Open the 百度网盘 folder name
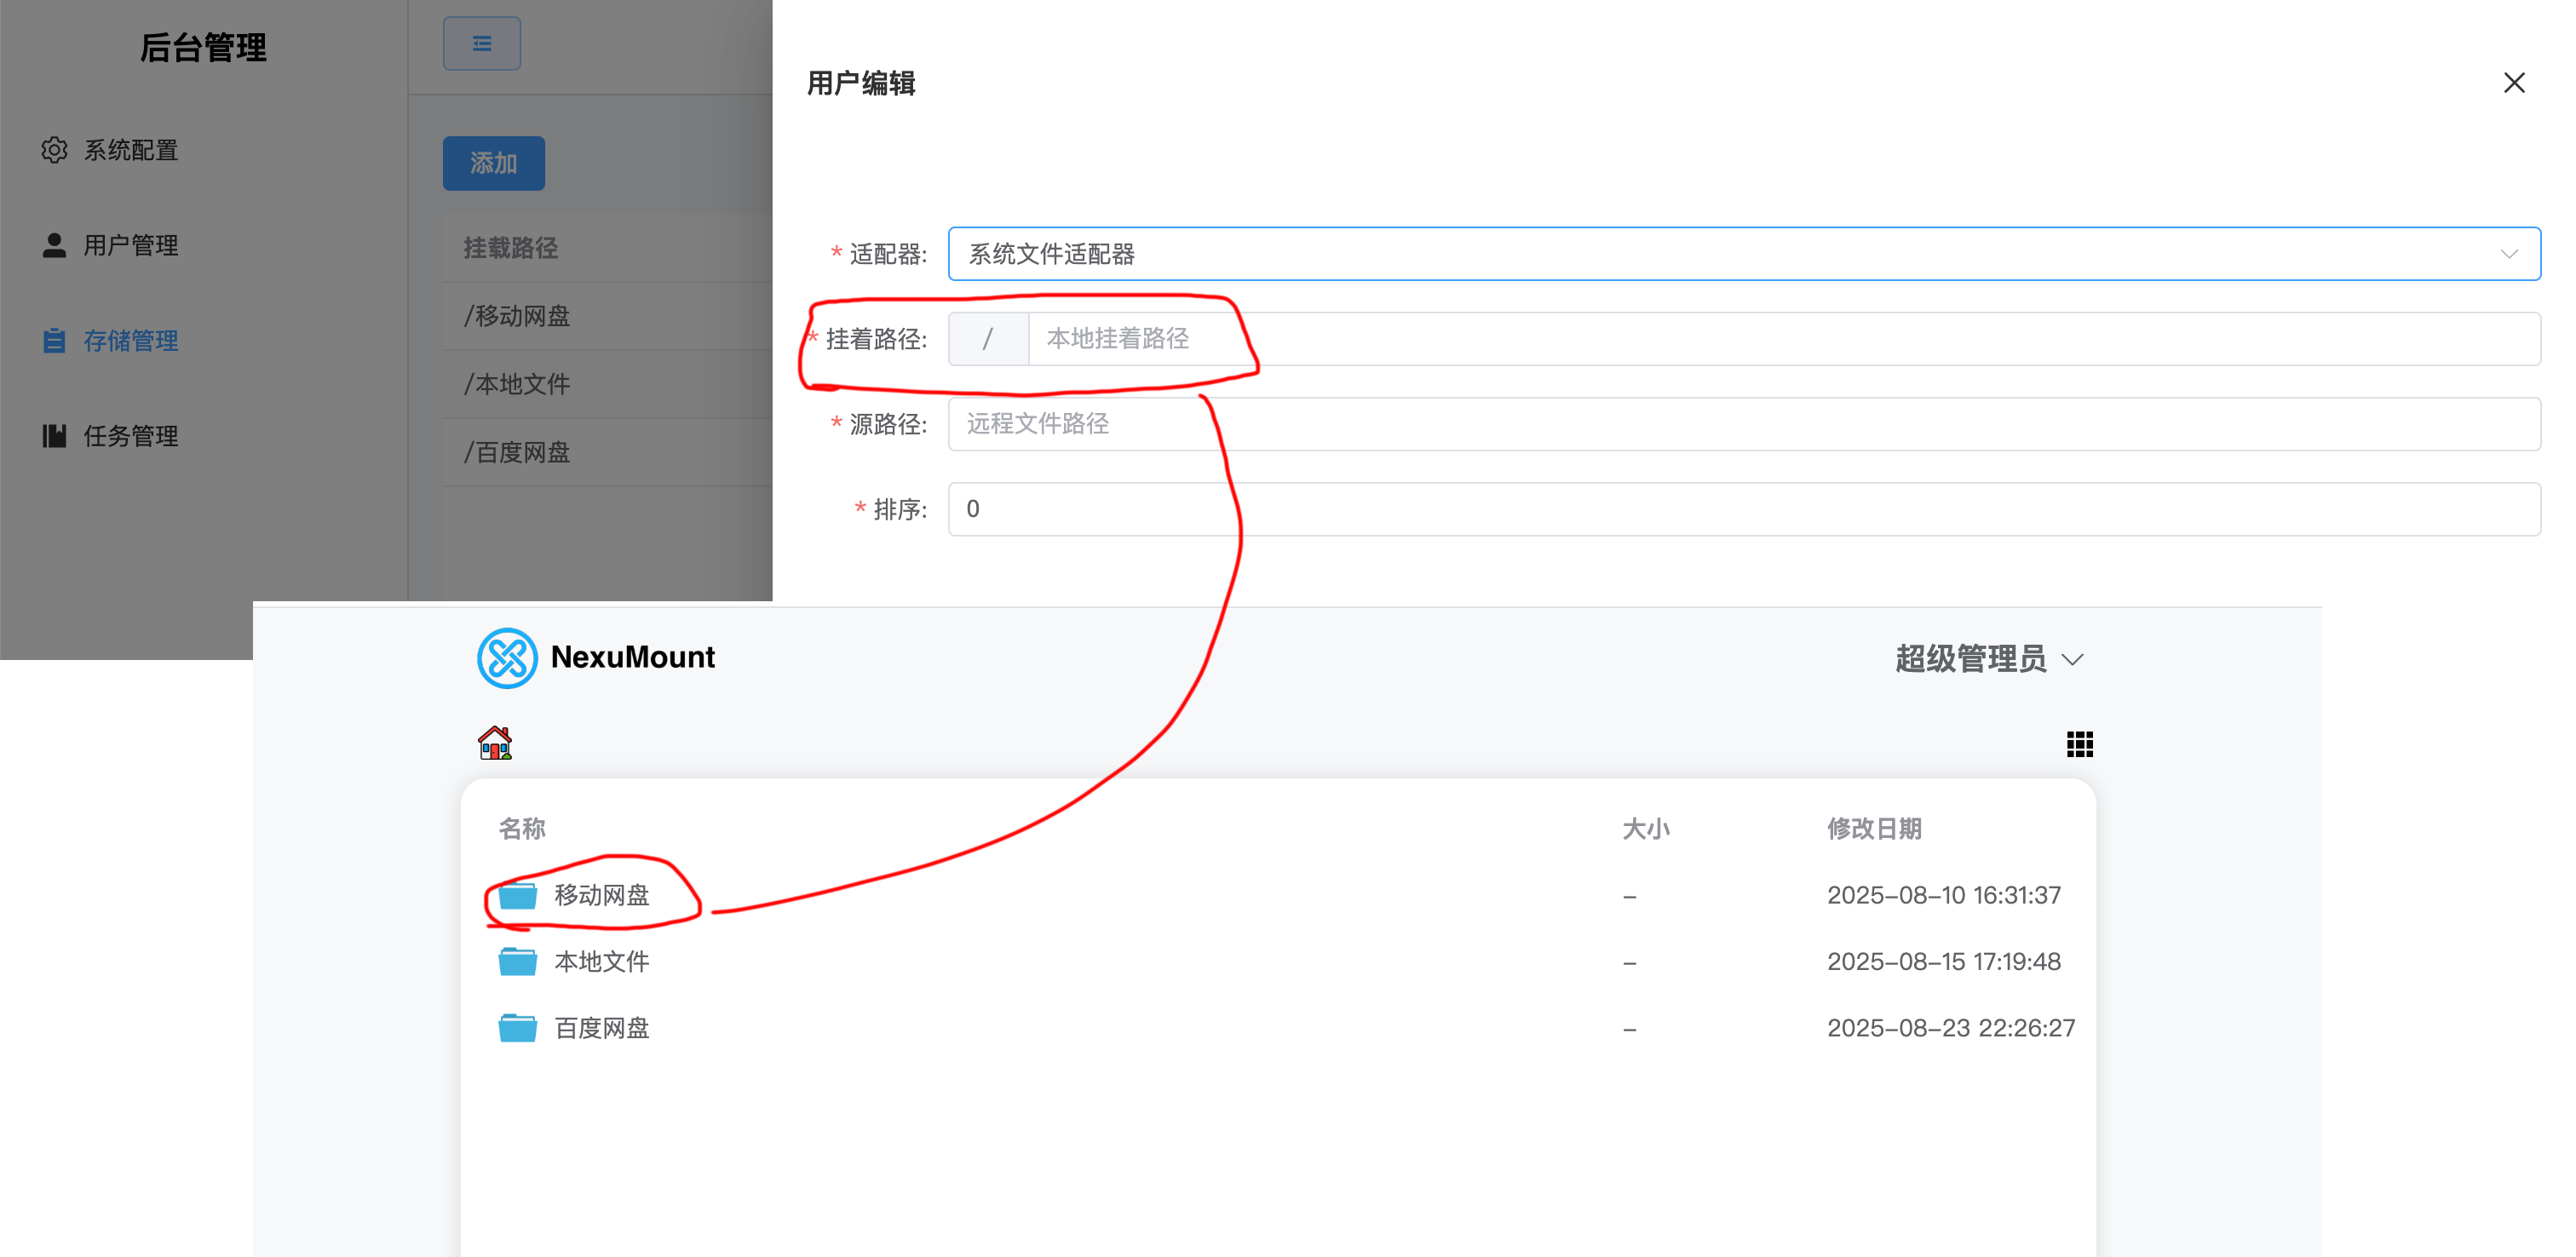 (602, 1028)
